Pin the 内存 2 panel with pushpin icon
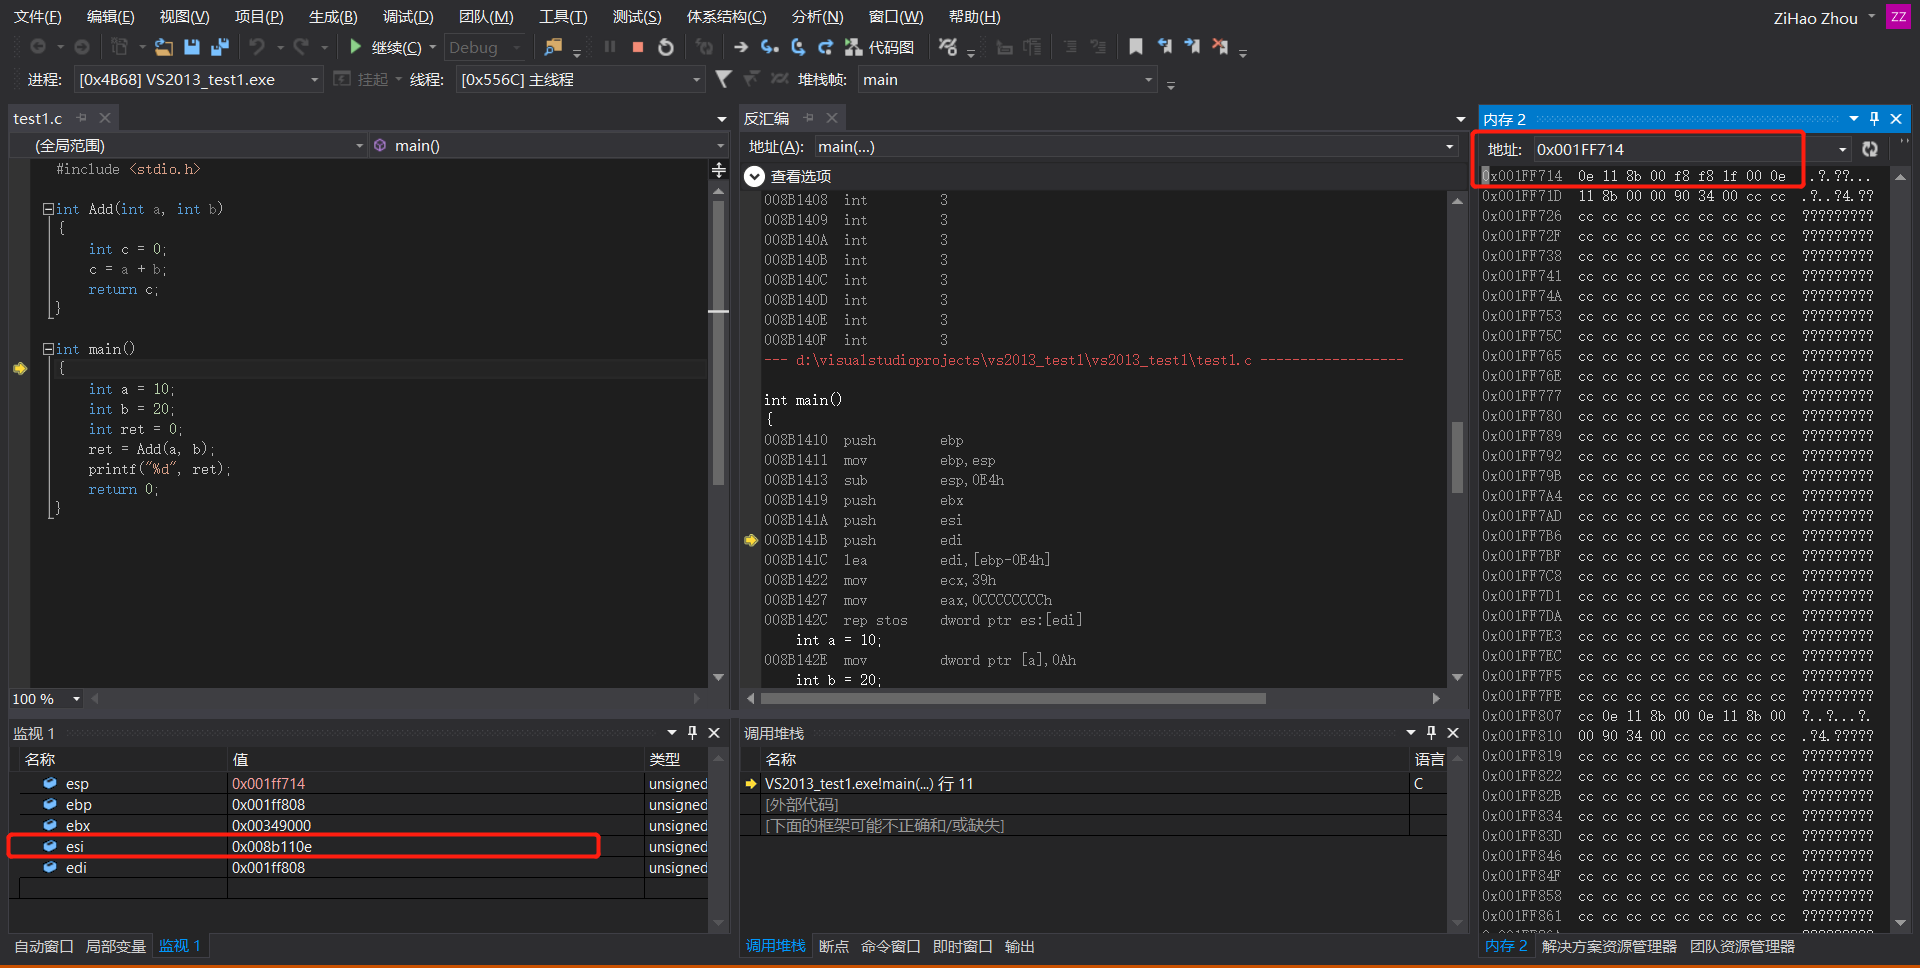 (1874, 119)
